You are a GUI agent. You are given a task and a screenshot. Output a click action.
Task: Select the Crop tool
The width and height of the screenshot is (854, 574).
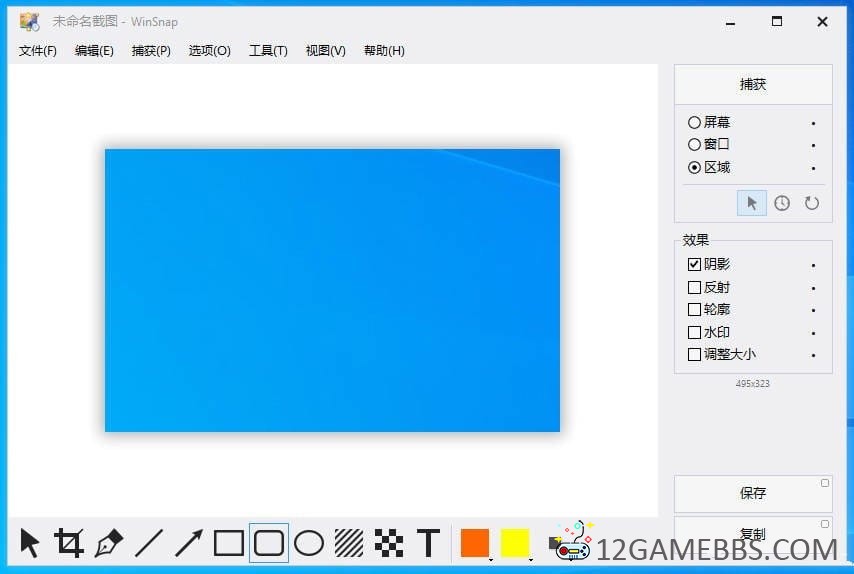point(69,543)
